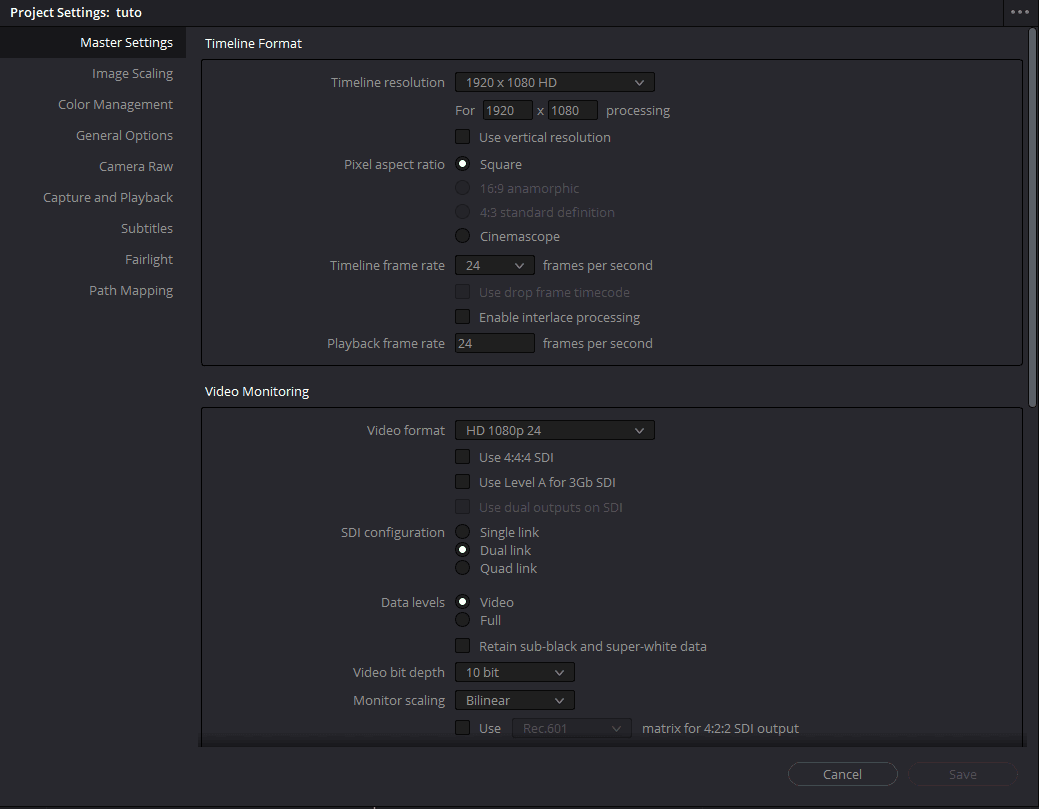
Task: Toggle Use 4:4:4 SDI checkbox
Action: click(463, 457)
